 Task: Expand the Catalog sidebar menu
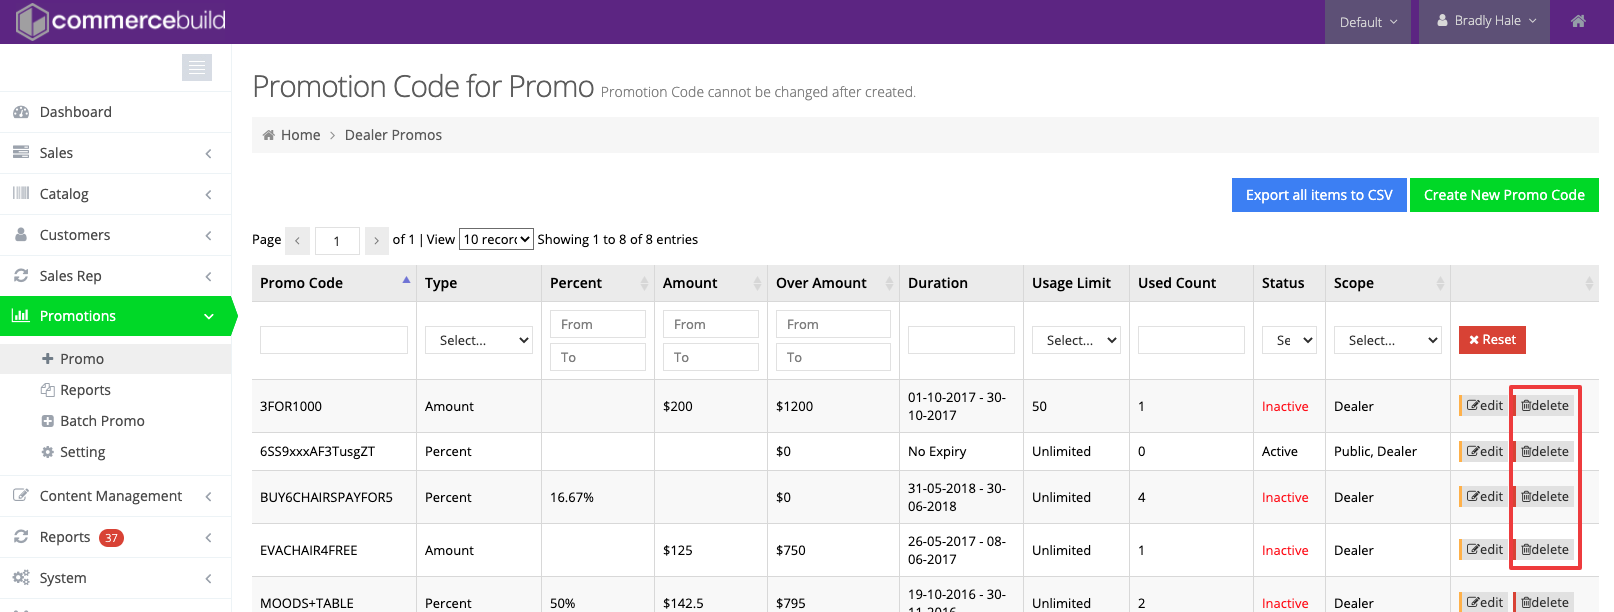(x=115, y=194)
